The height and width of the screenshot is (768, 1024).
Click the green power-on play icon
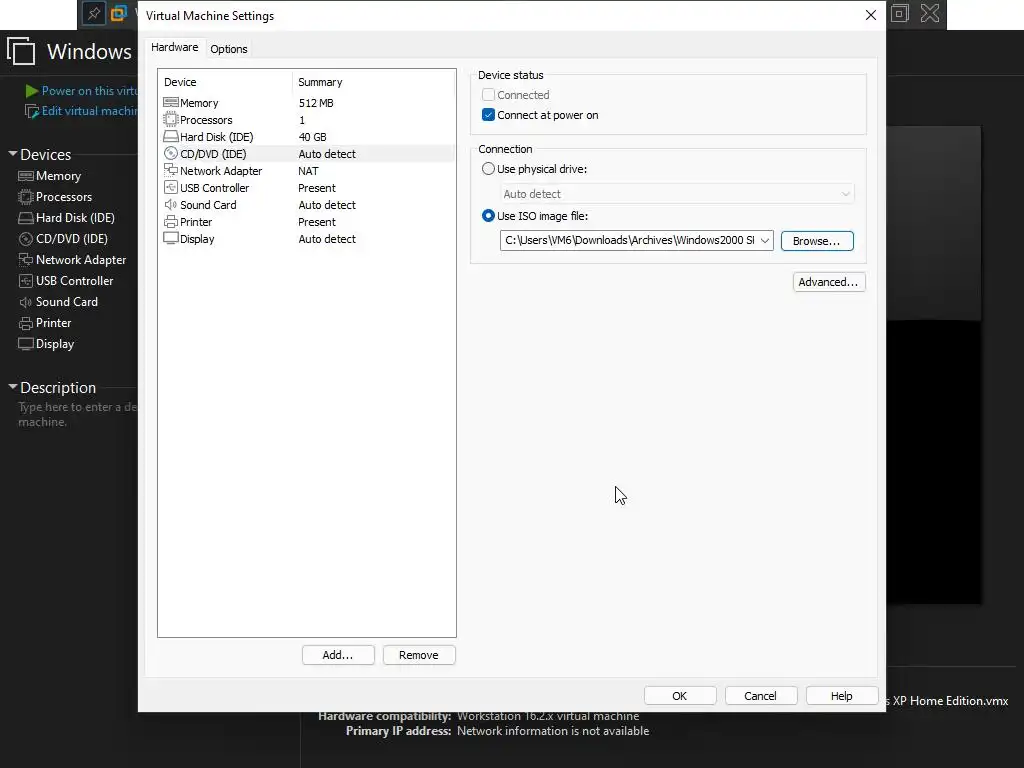pos(31,91)
